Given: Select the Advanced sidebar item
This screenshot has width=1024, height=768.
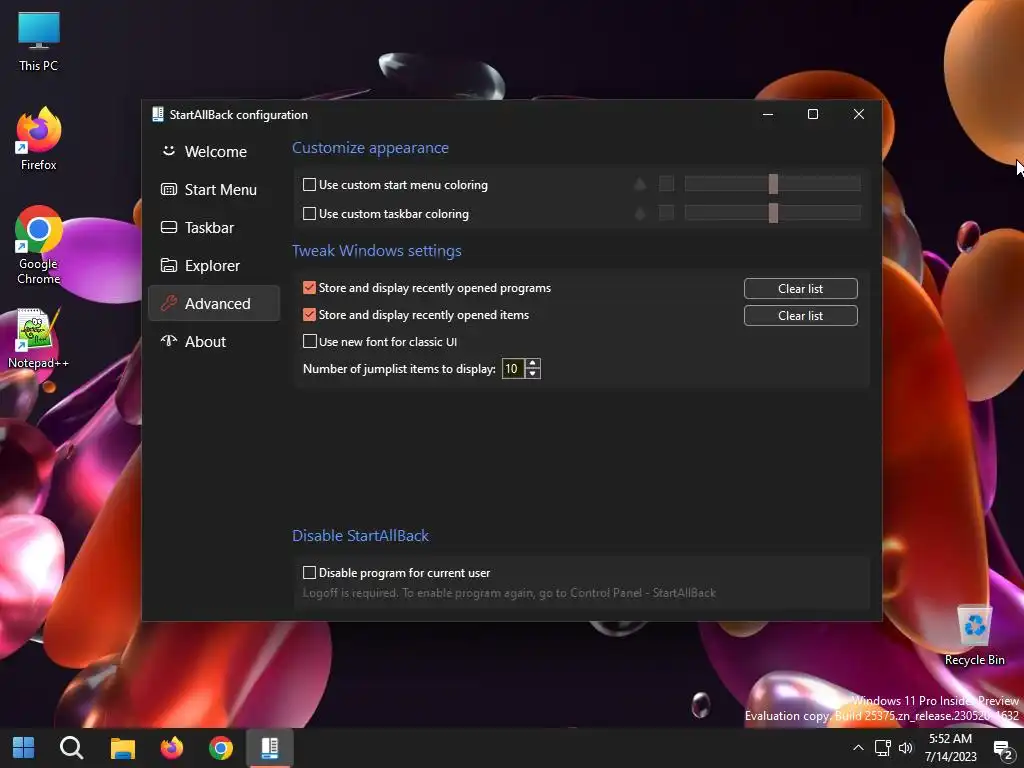Looking at the screenshot, I should 214,303.
